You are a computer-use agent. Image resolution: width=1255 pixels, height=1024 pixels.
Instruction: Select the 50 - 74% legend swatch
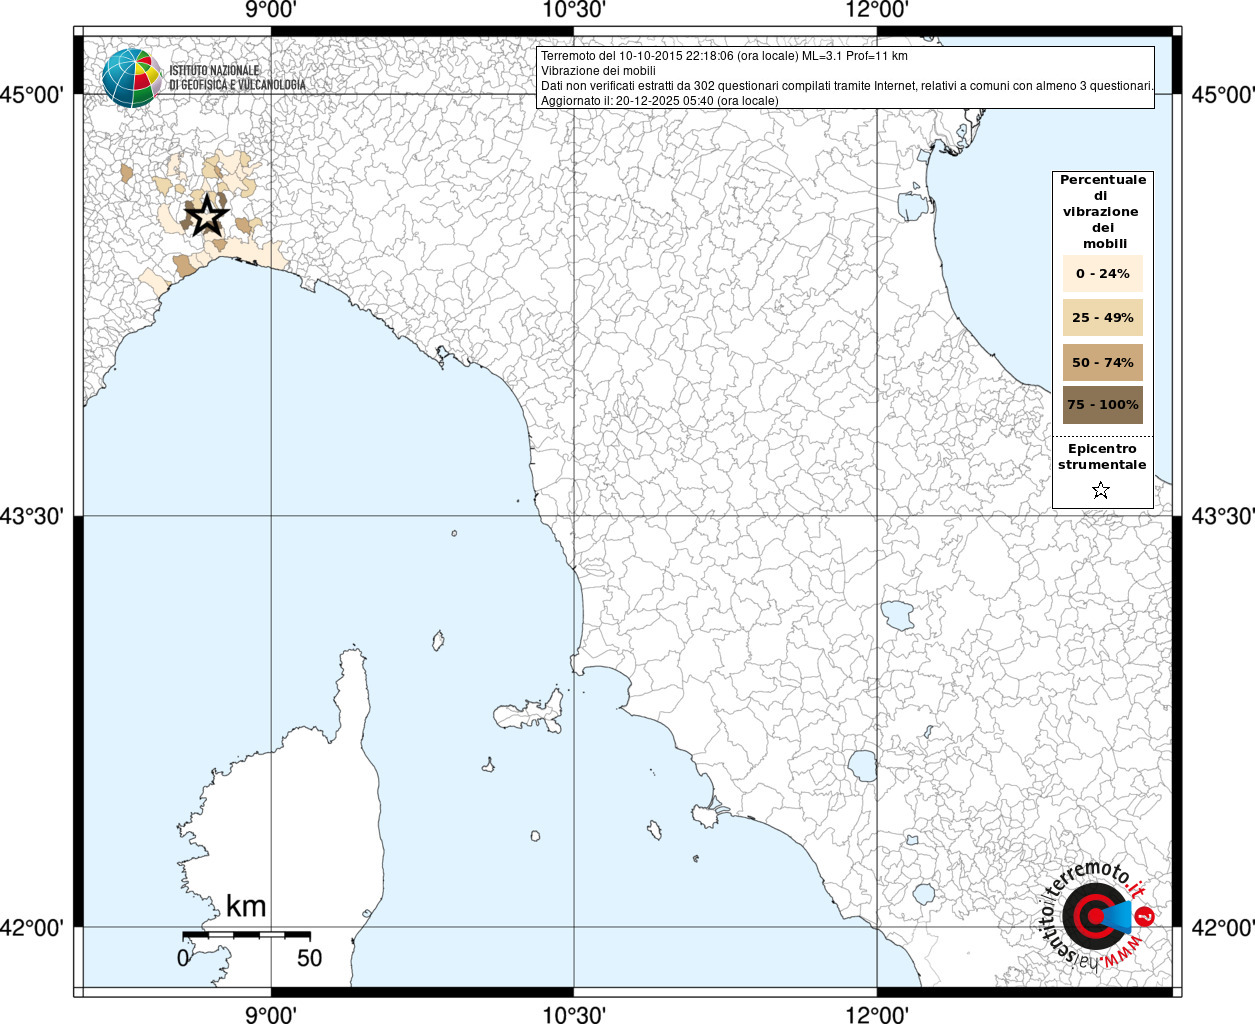coord(1102,362)
